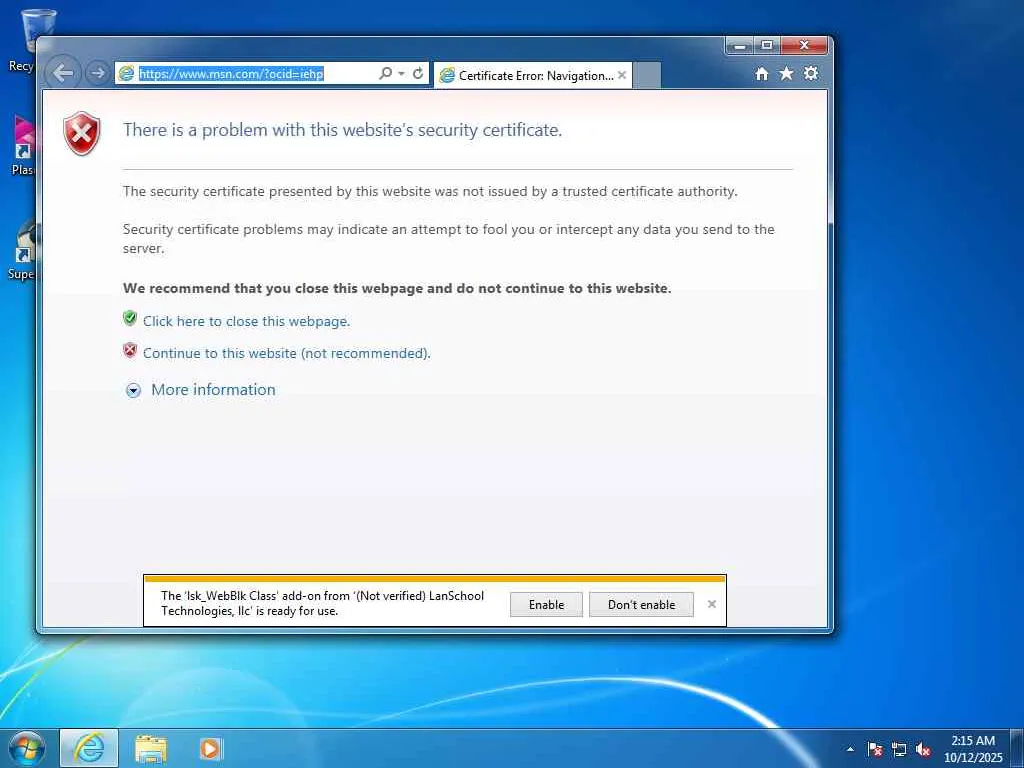Click the Internet Explorer page icon in address bar
Image resolution: width=1024 pixels, height=768 pixels.
[x=125, y=74]
